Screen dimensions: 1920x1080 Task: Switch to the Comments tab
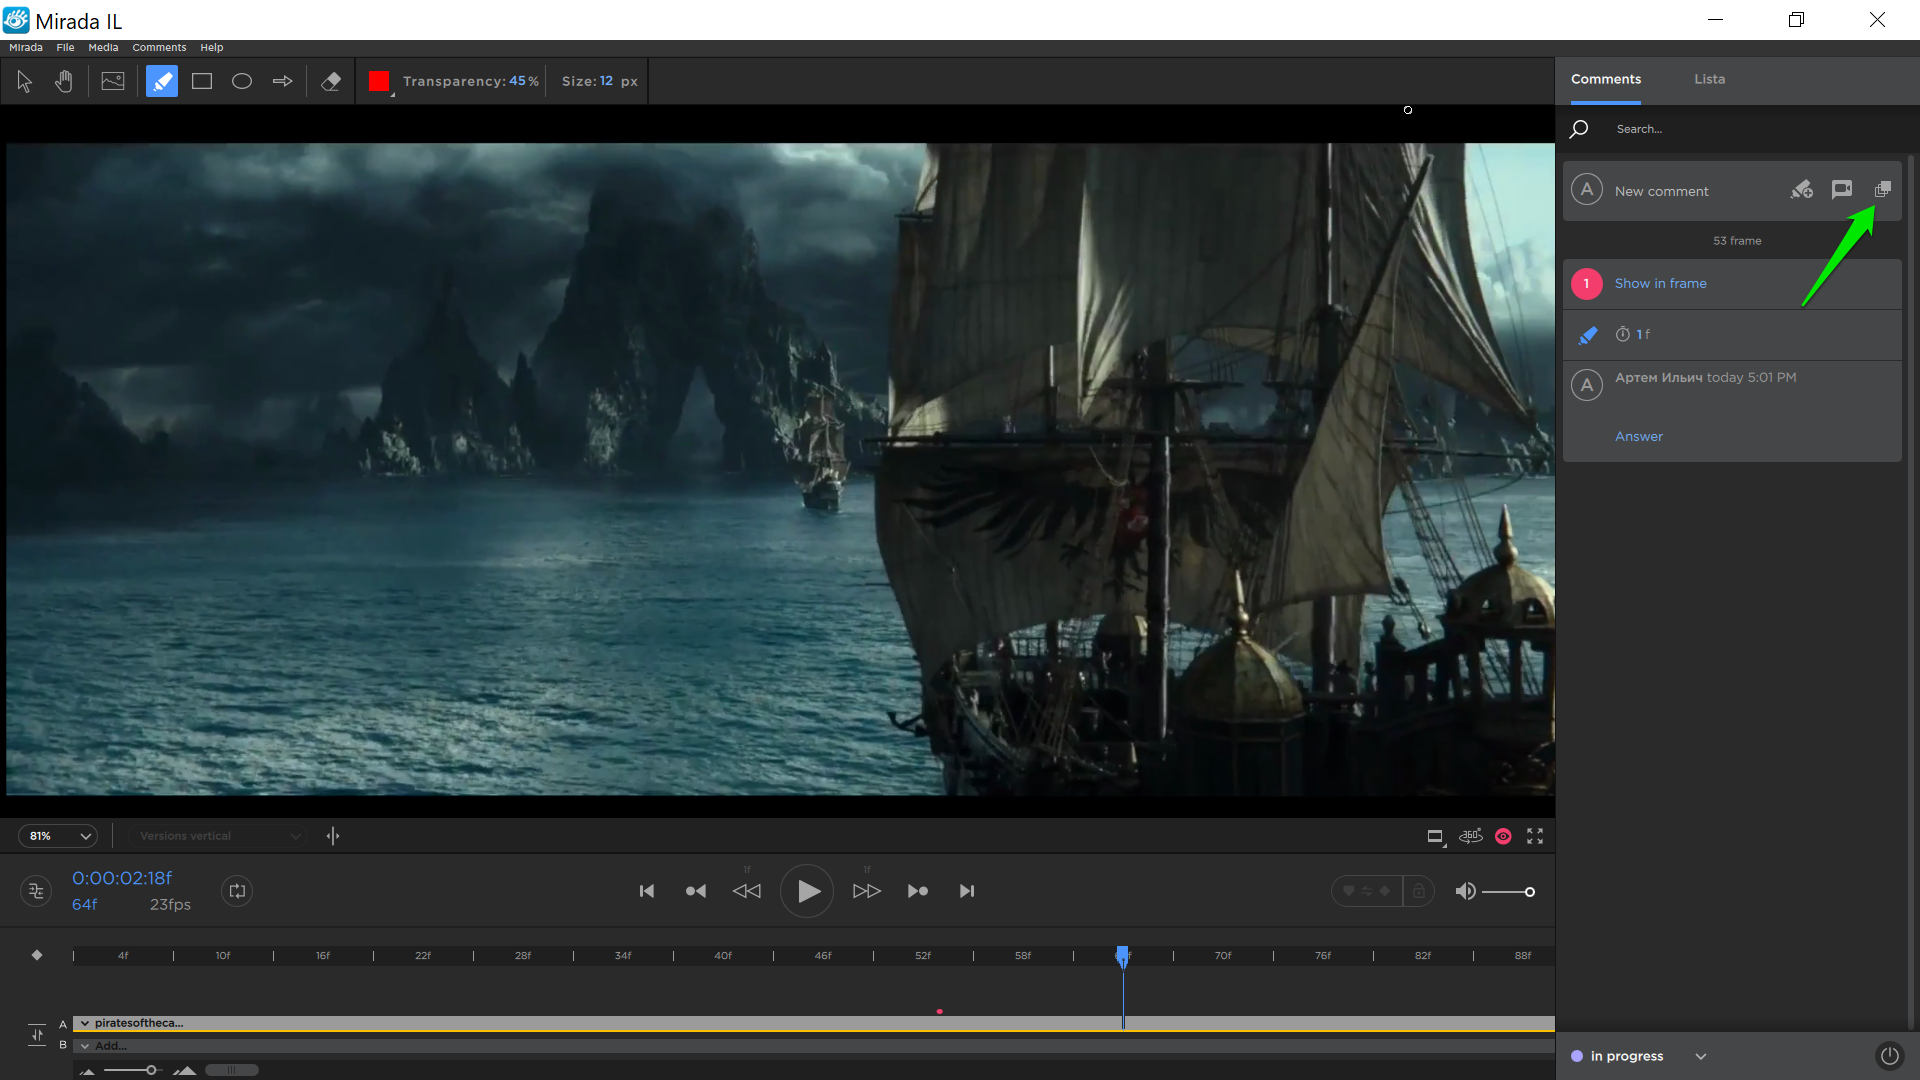1605,79
